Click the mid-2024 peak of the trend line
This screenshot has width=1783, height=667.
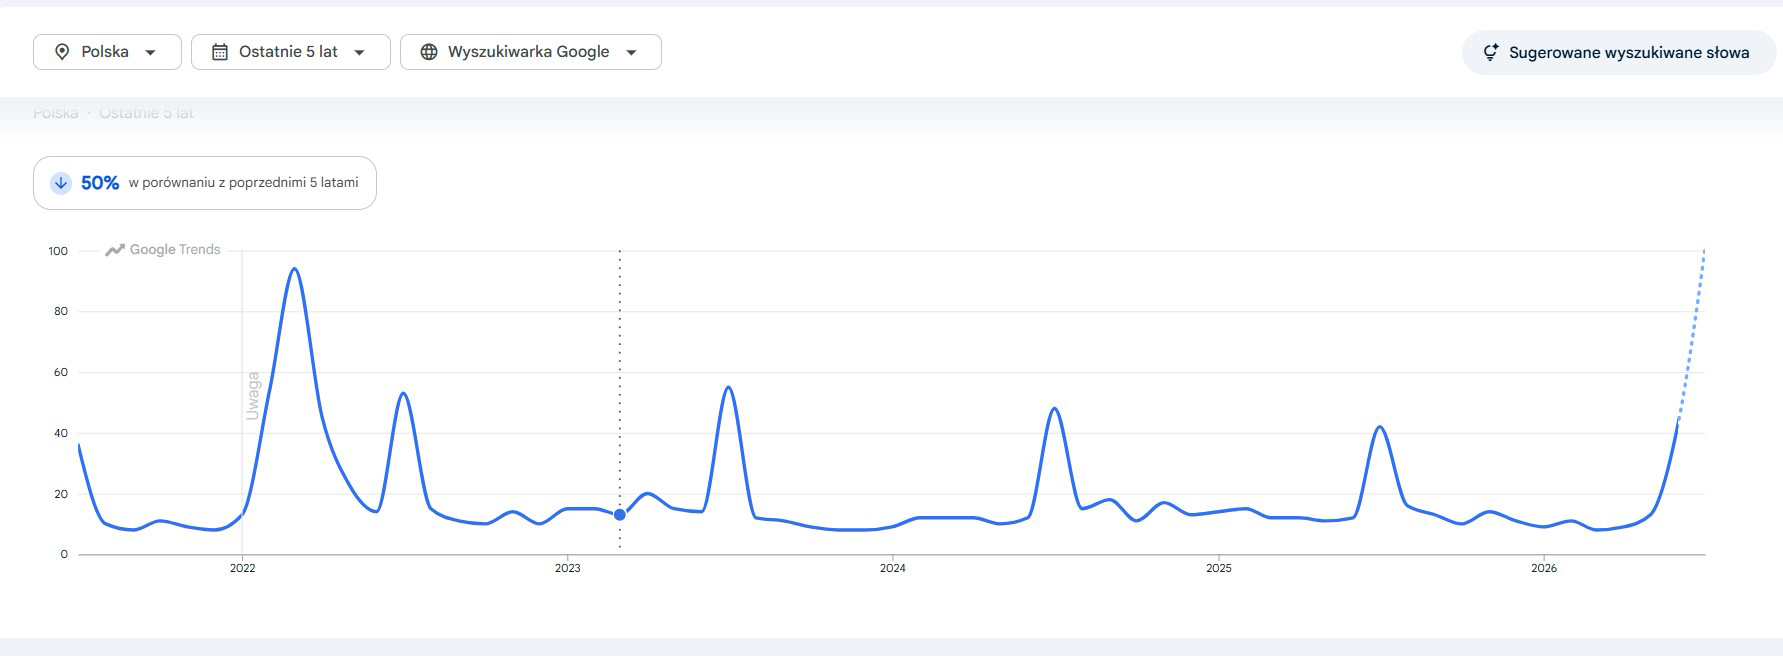click(x=1054, y=408)
